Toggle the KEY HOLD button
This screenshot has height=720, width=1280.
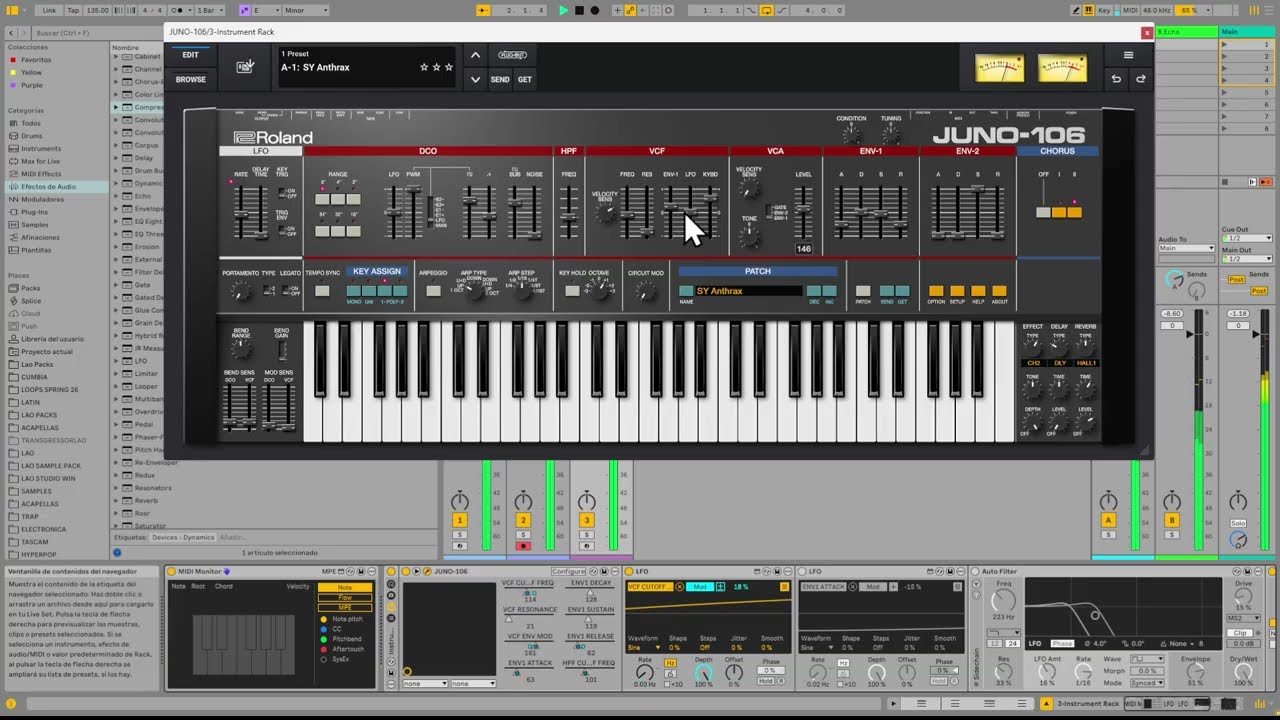click(572, 291)
